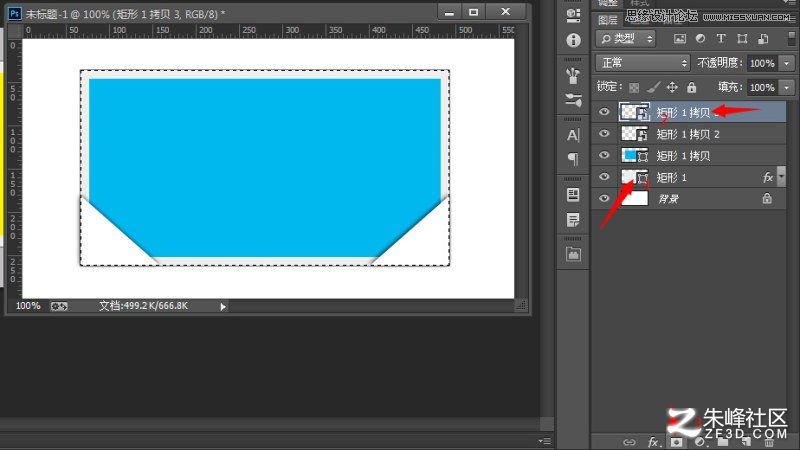Click the 不透明度 value field
Viewport: 800px width, 450px height.
[763, 63]
